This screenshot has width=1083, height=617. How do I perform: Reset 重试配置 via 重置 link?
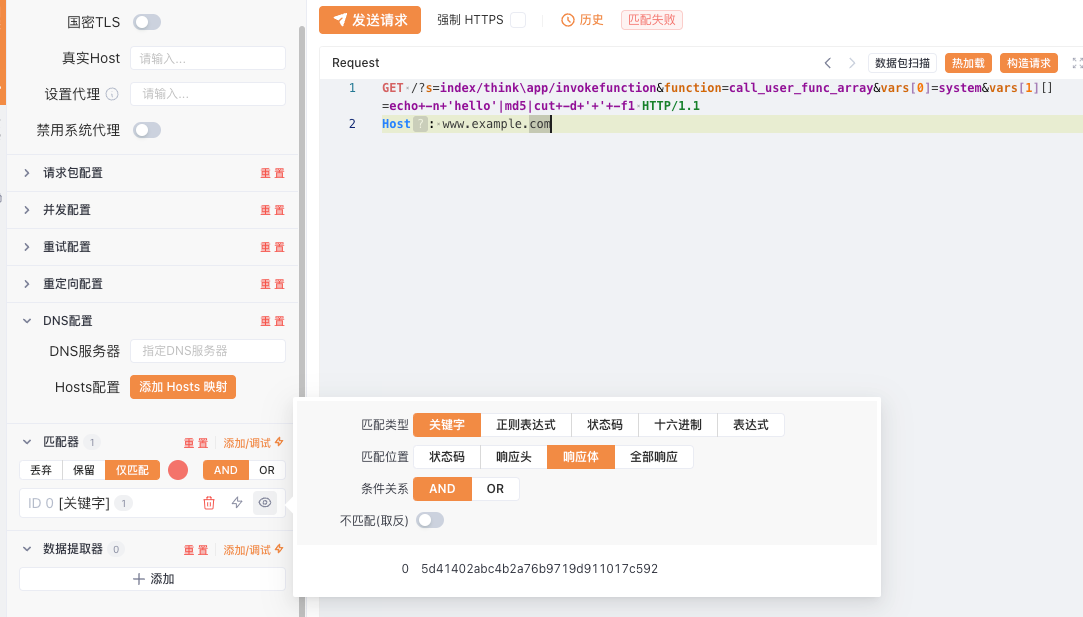click(x=272, y=247)
